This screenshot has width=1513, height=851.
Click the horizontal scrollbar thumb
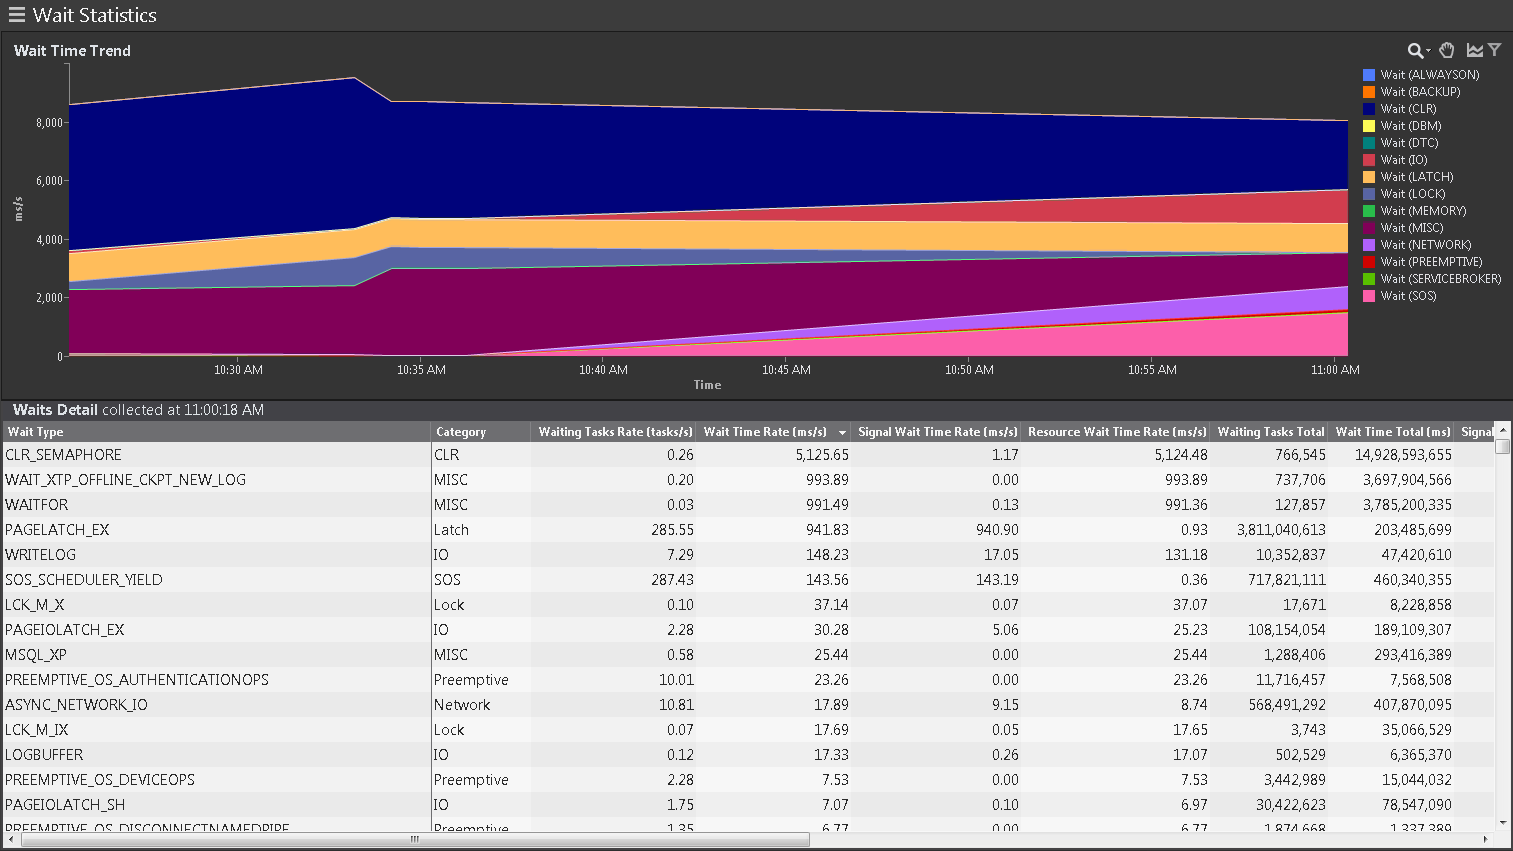point(415,840)
